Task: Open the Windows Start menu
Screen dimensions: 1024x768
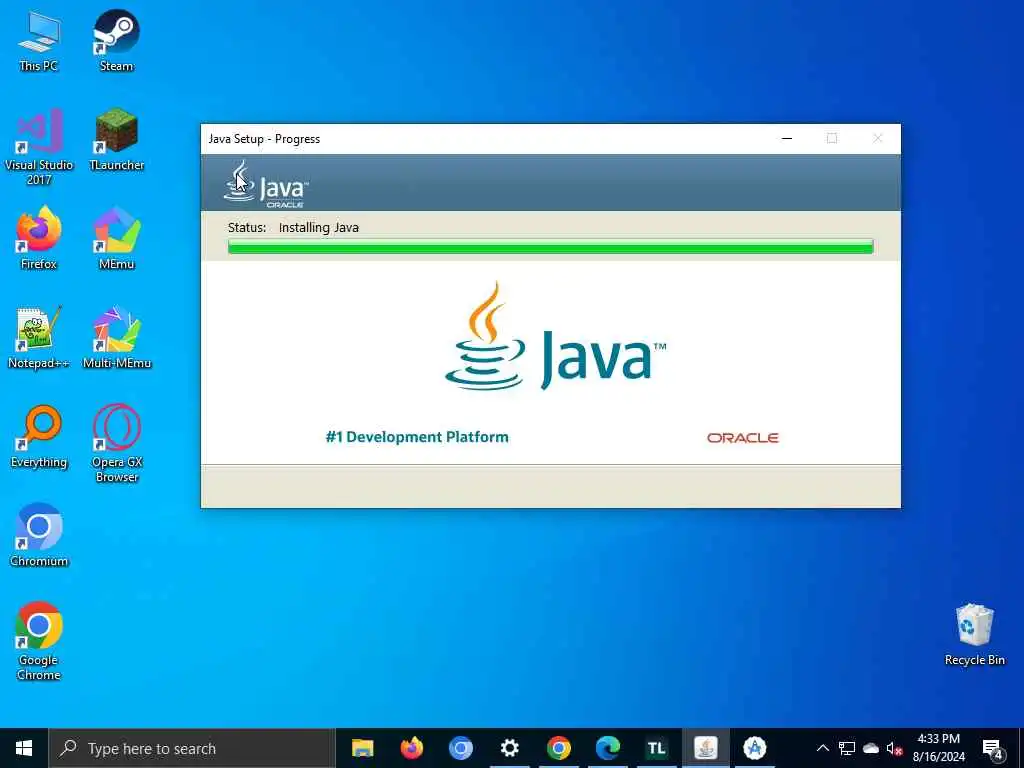Action: pyautogui.click(x=24, y=748)
